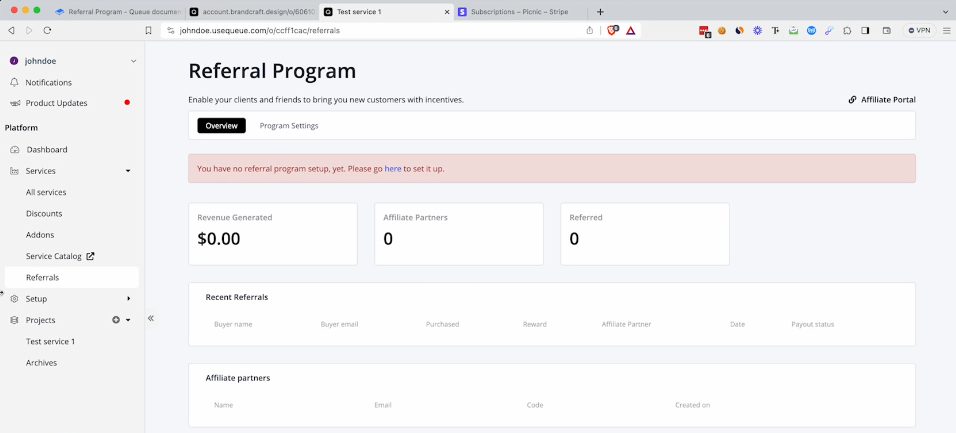The width and height of the screenshot is (956, 433).
Task: Collapse sidebar with double chevron
Action: pos(151,318)
